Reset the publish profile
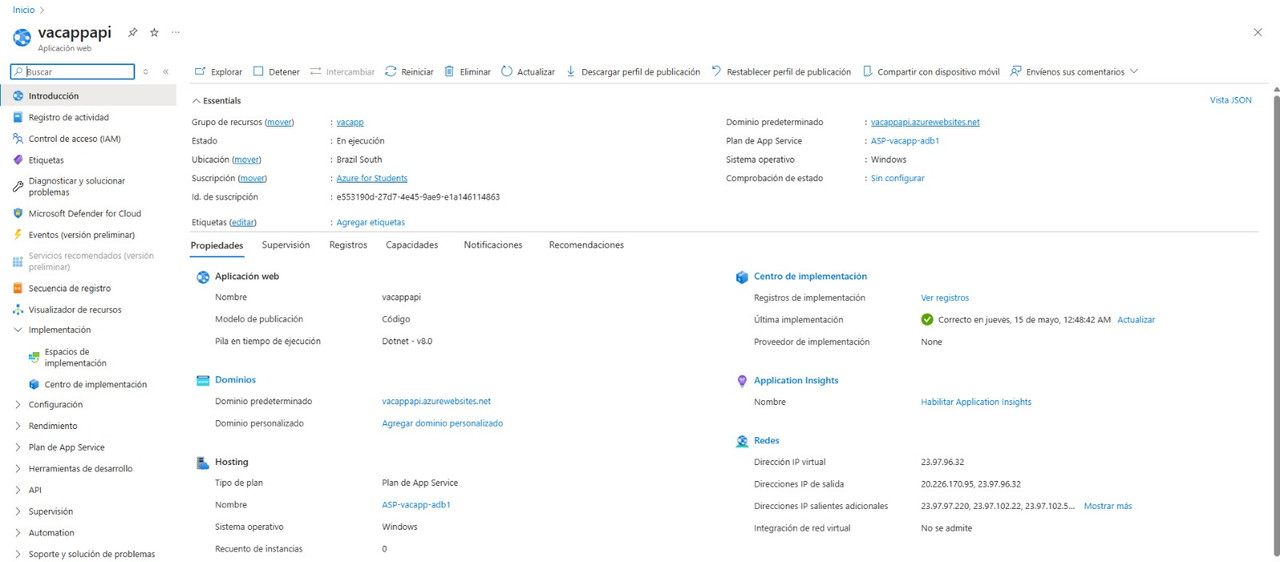The width and height of the screenshot is (1280, 562). tap(781, 72)
